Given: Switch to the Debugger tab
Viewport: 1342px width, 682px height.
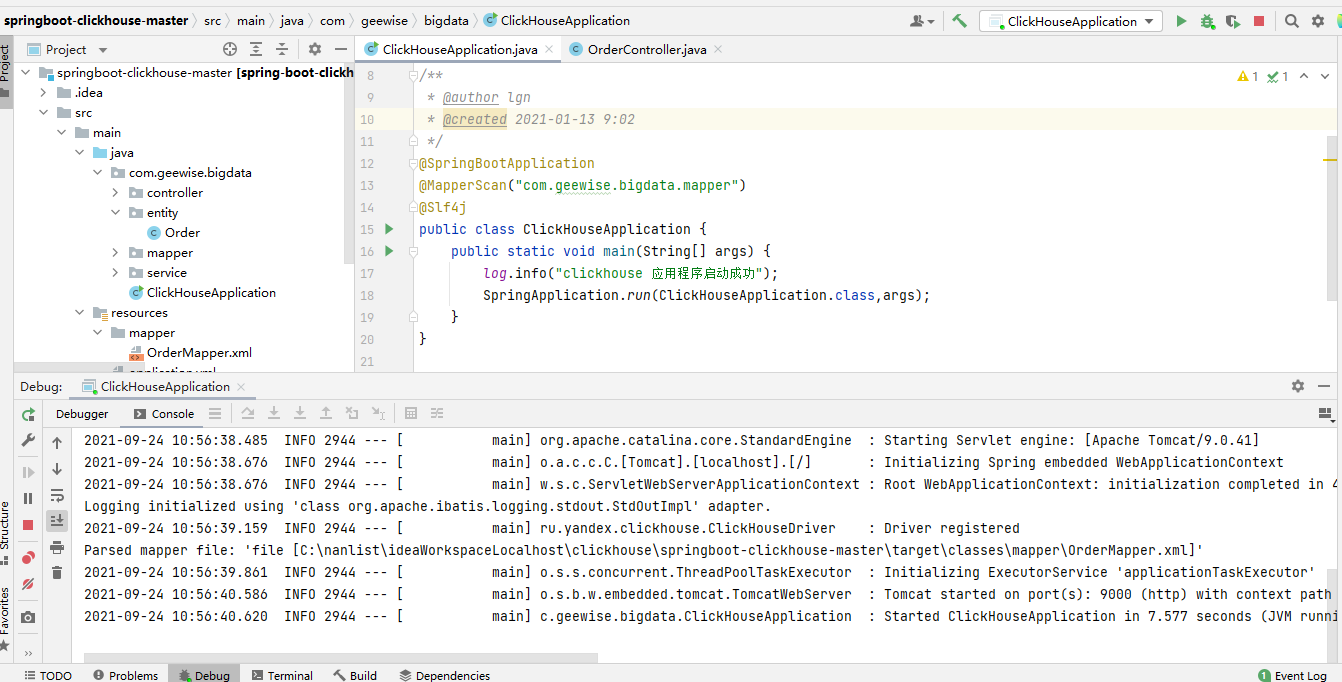Looking at the screenshot, I should [82, 414].
